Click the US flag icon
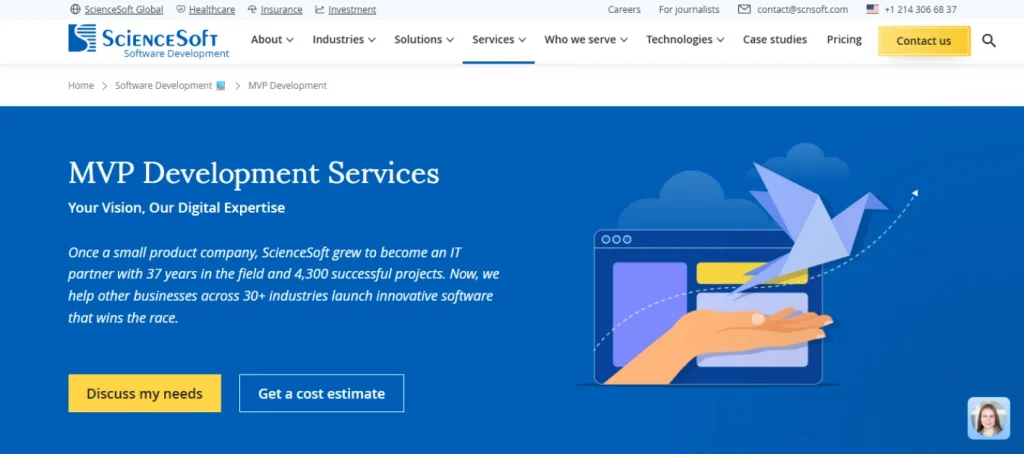 872,9
